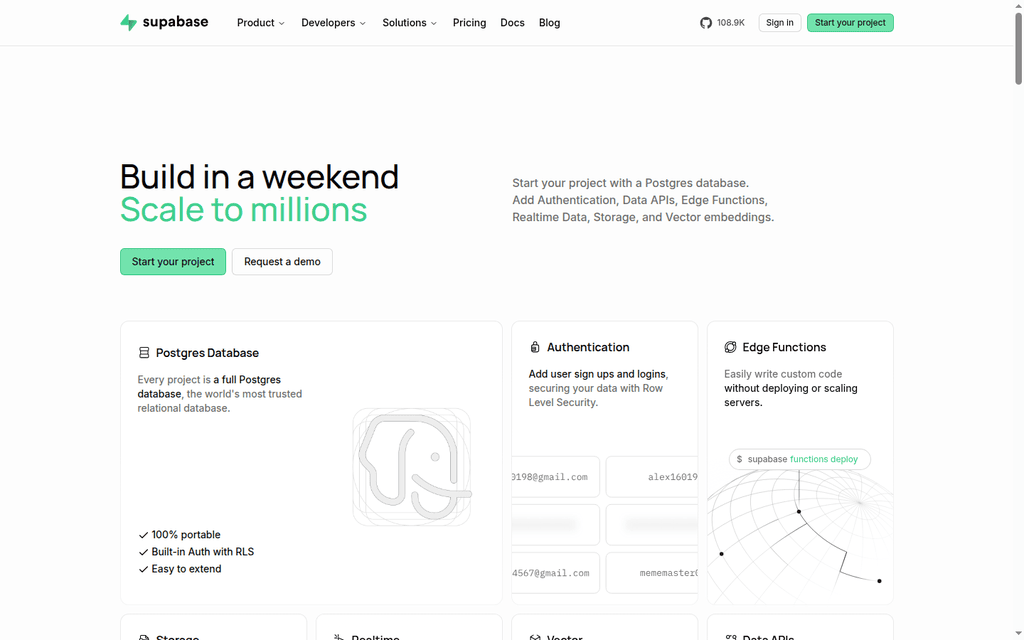Open the Postgres Database card title
1024x640 pixels.
pos(207,353)
